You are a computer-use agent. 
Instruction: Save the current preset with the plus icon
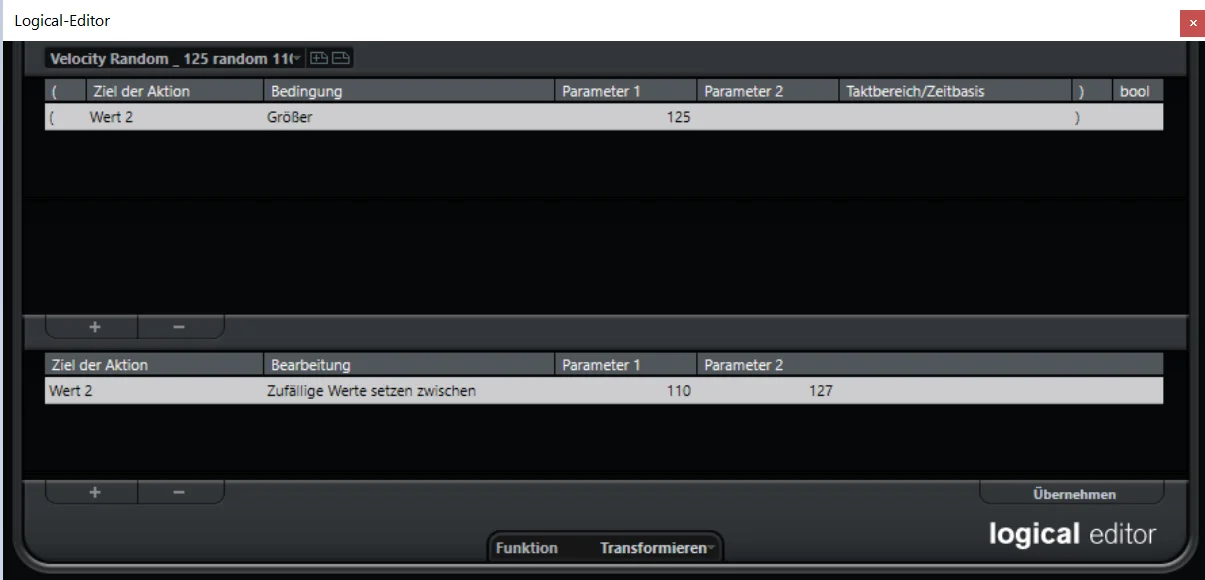[319, 59]
